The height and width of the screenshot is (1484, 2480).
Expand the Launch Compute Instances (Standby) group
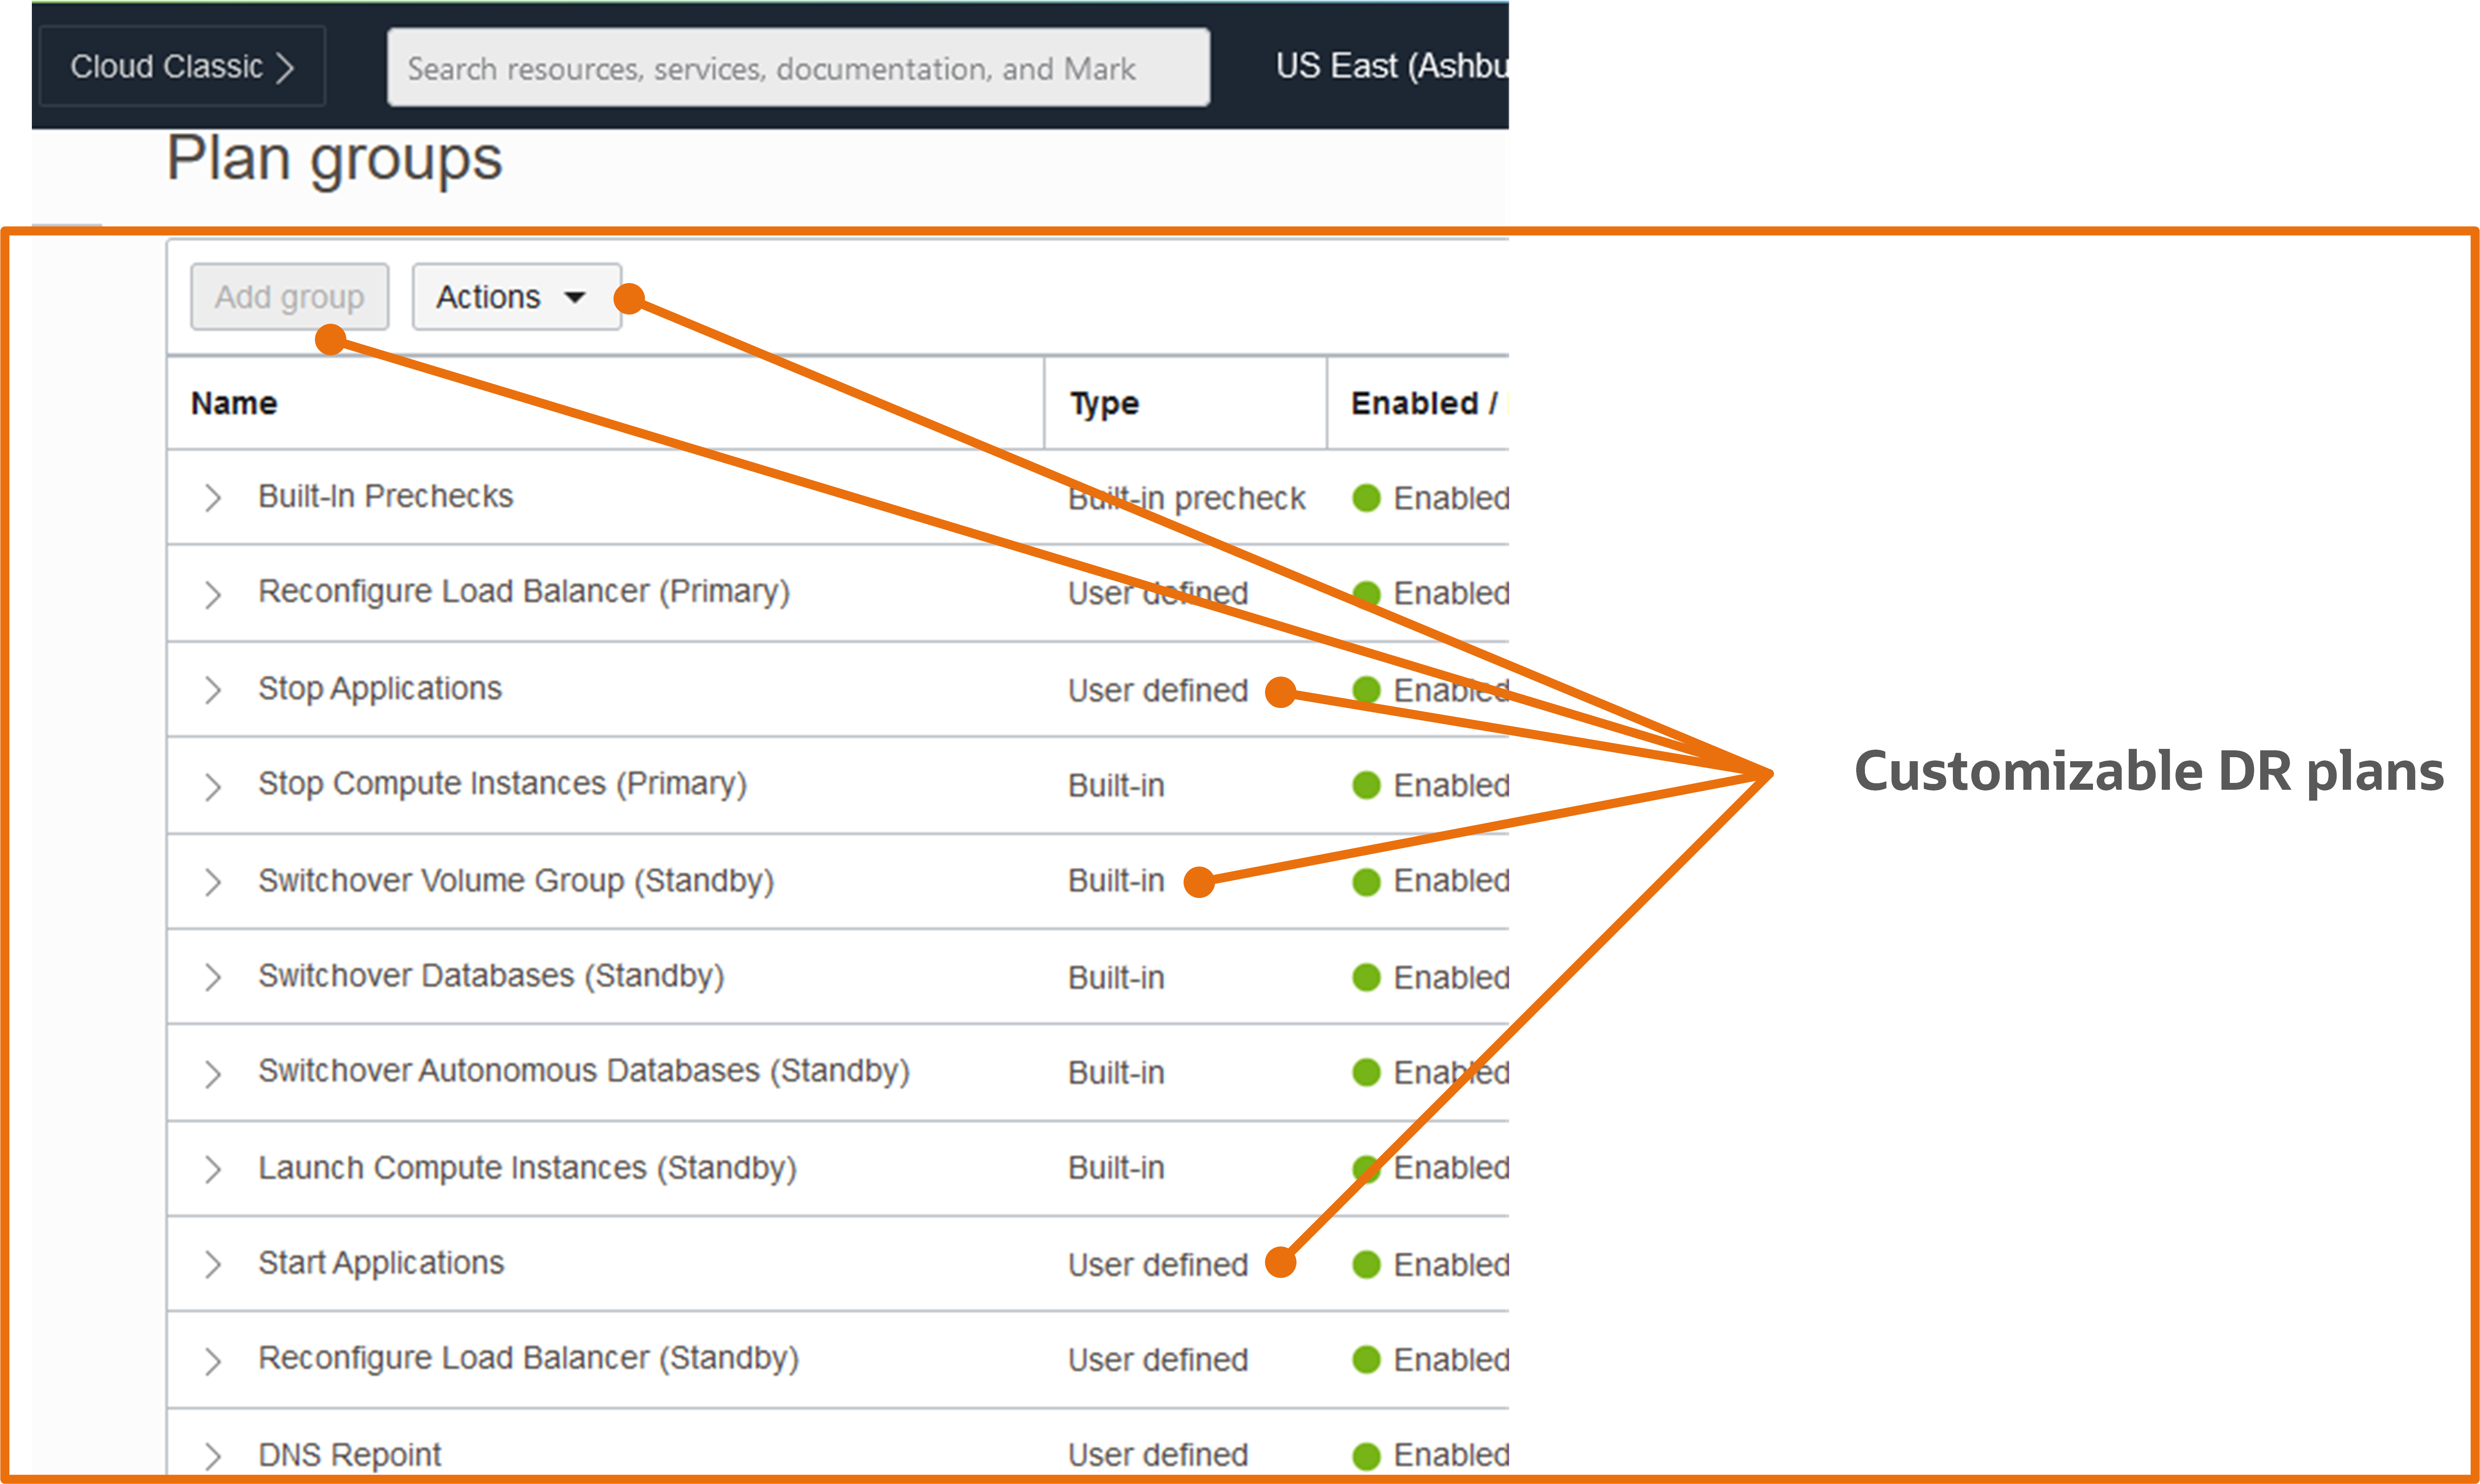coord(213,1168)
